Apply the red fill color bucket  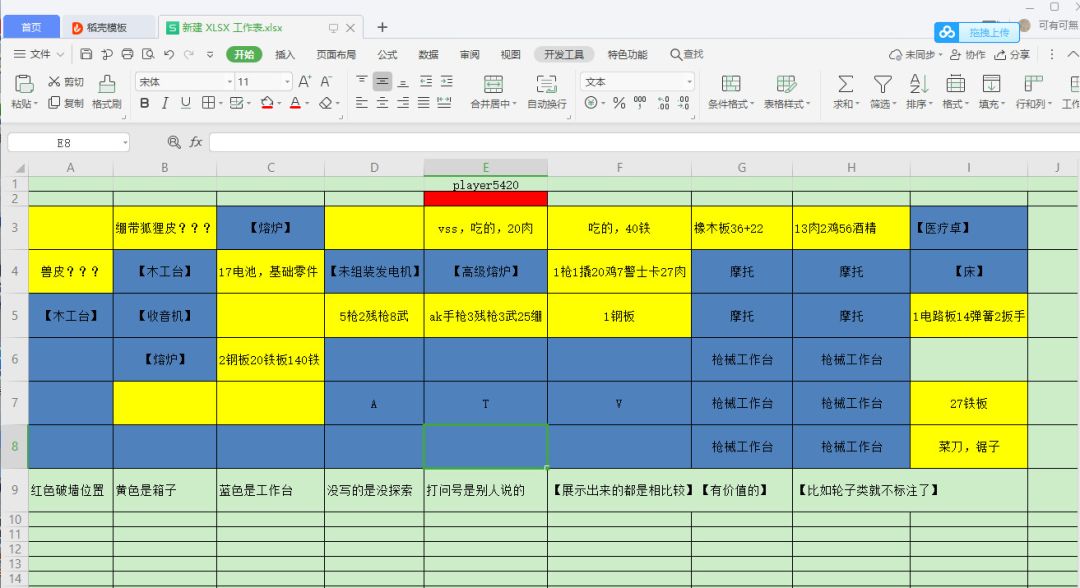267,103
